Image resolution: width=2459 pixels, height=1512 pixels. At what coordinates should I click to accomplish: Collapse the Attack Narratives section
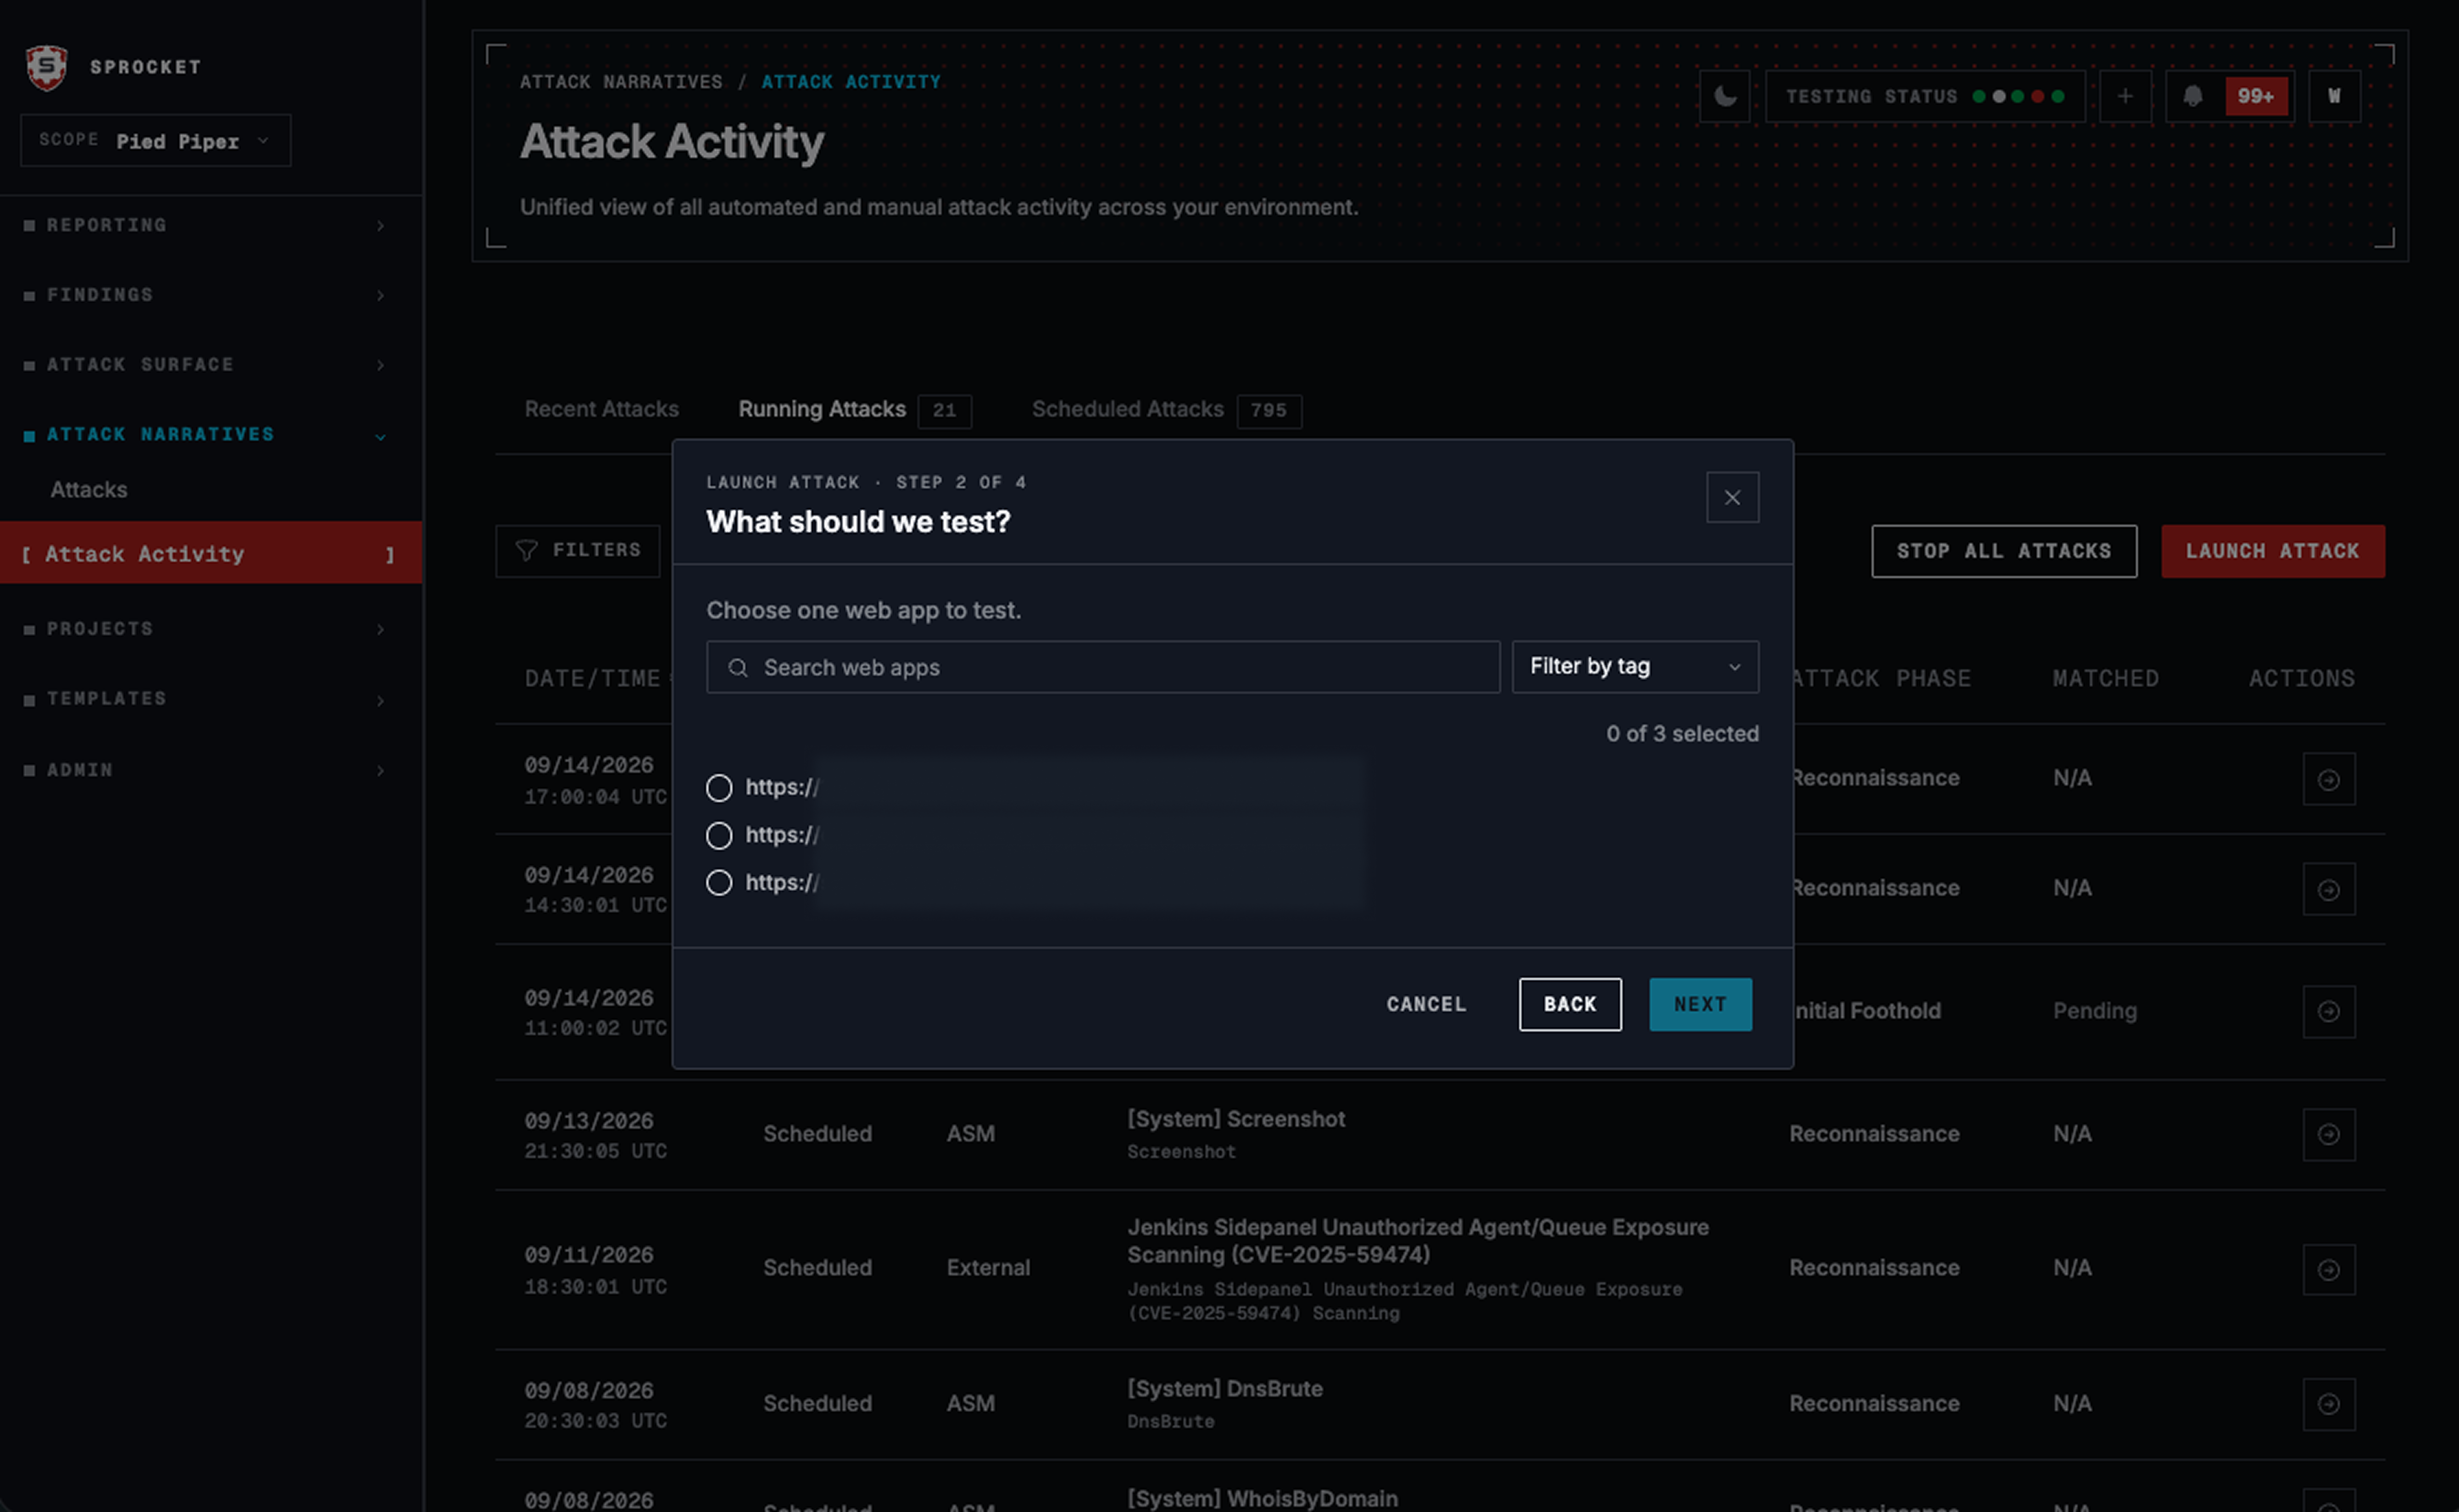205,434
